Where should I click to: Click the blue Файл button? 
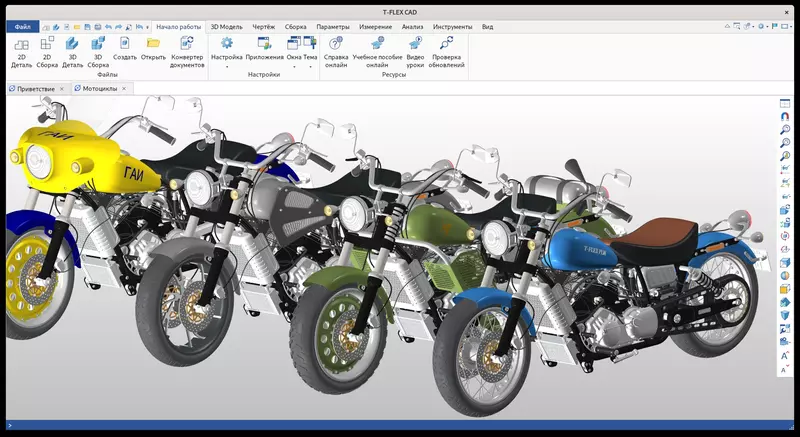(x=22, y=27)
